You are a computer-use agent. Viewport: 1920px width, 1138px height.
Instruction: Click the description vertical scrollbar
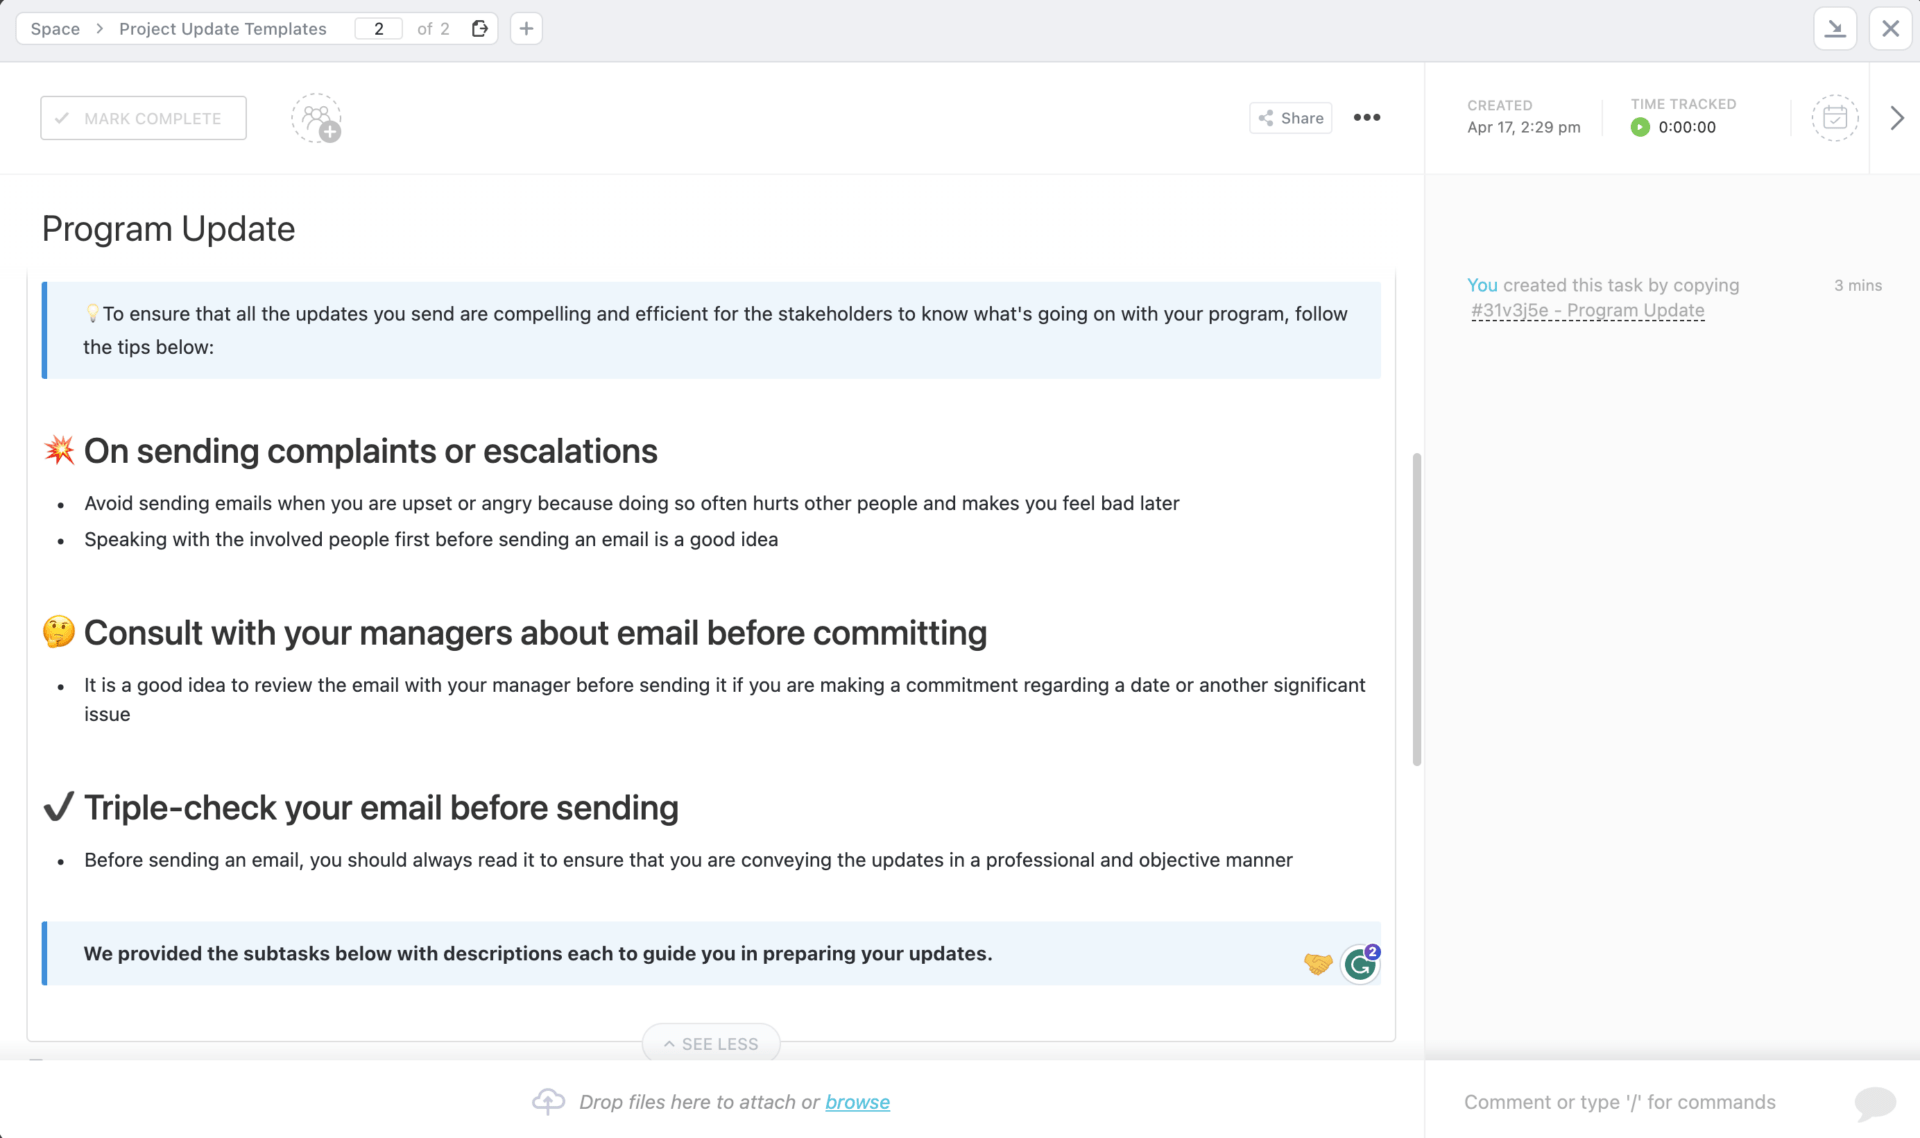click(1416, 609)
